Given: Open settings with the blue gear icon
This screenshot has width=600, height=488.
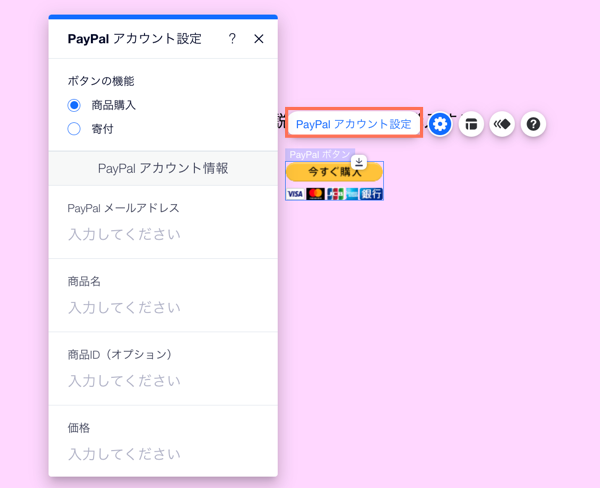Looking at the screenshot, I should 440,124.
